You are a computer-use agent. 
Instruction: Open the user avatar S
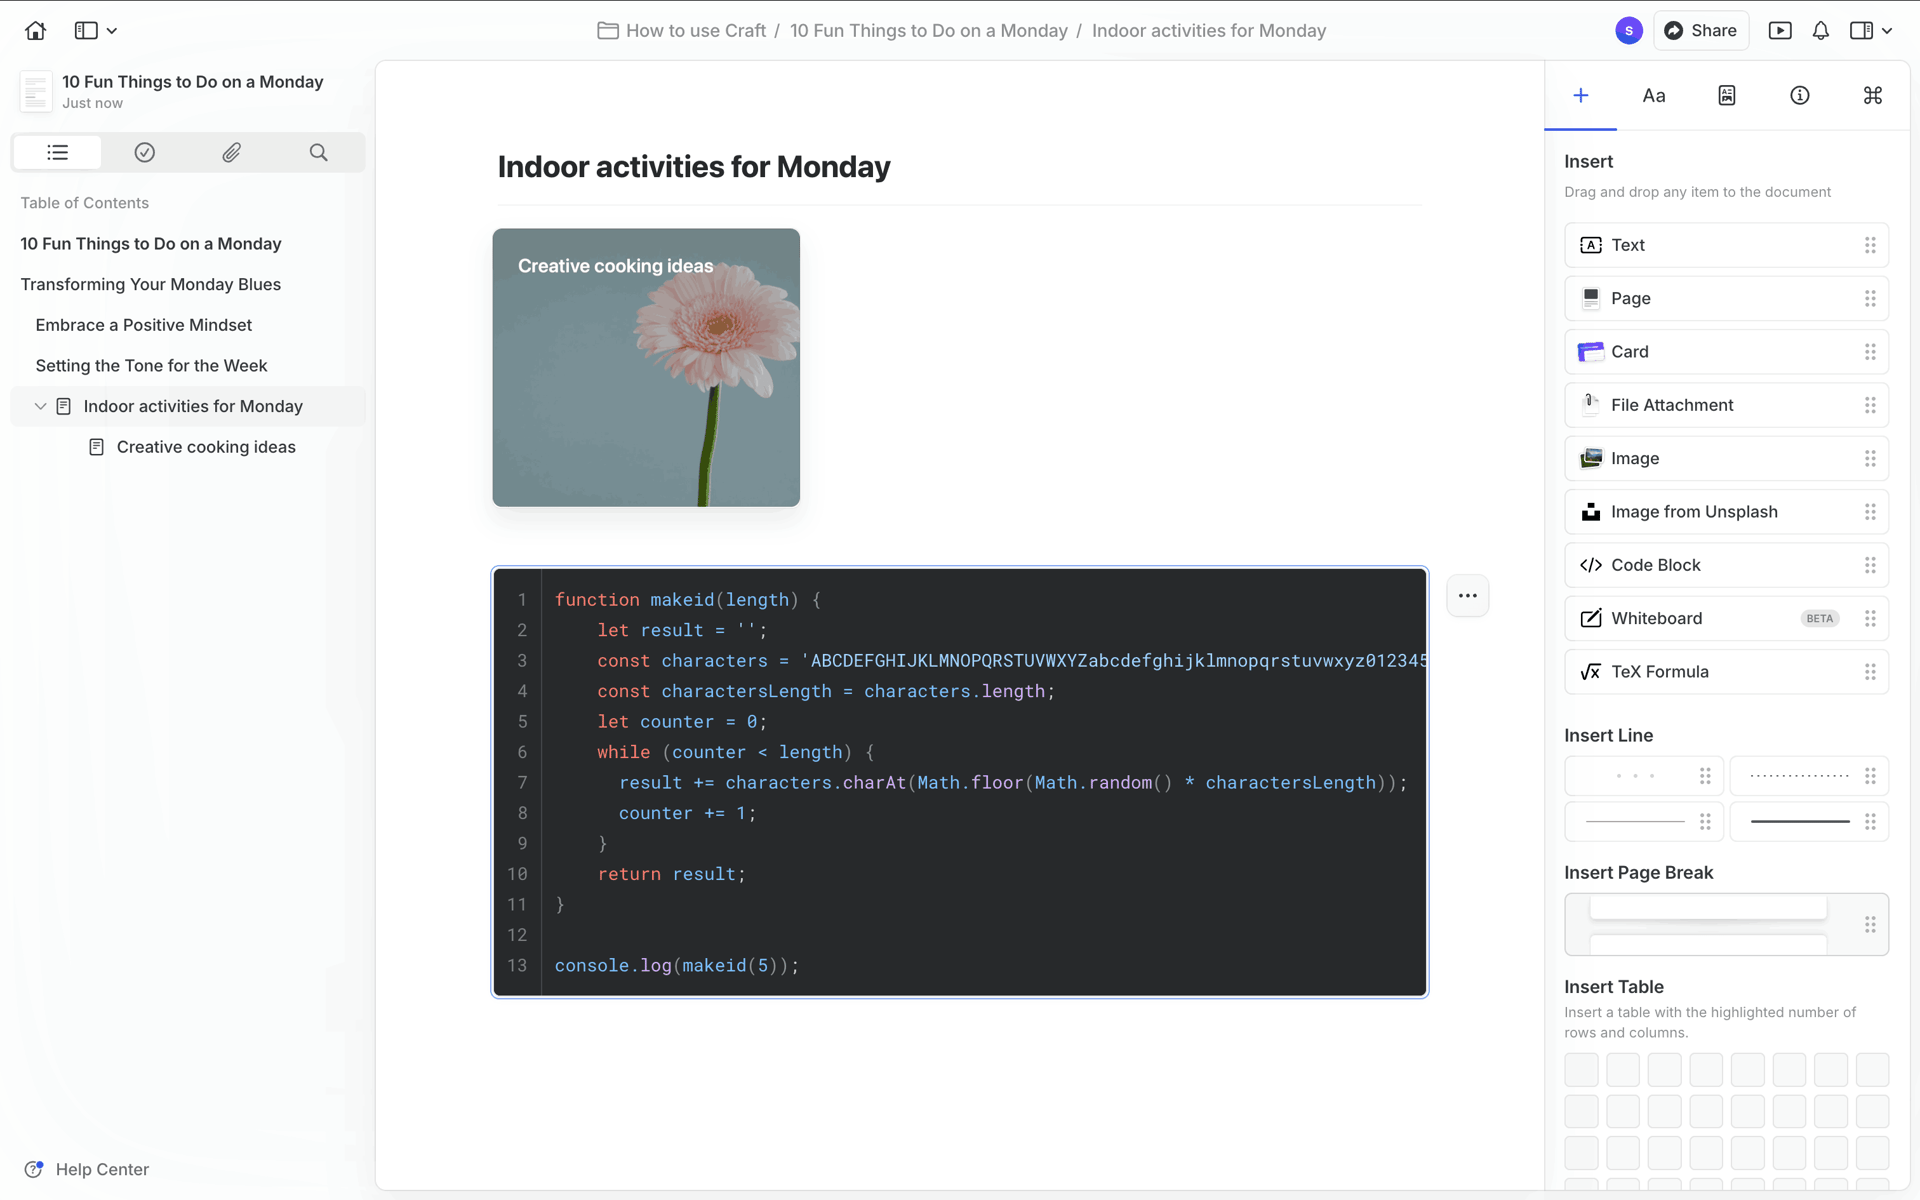pos(1628,30)
